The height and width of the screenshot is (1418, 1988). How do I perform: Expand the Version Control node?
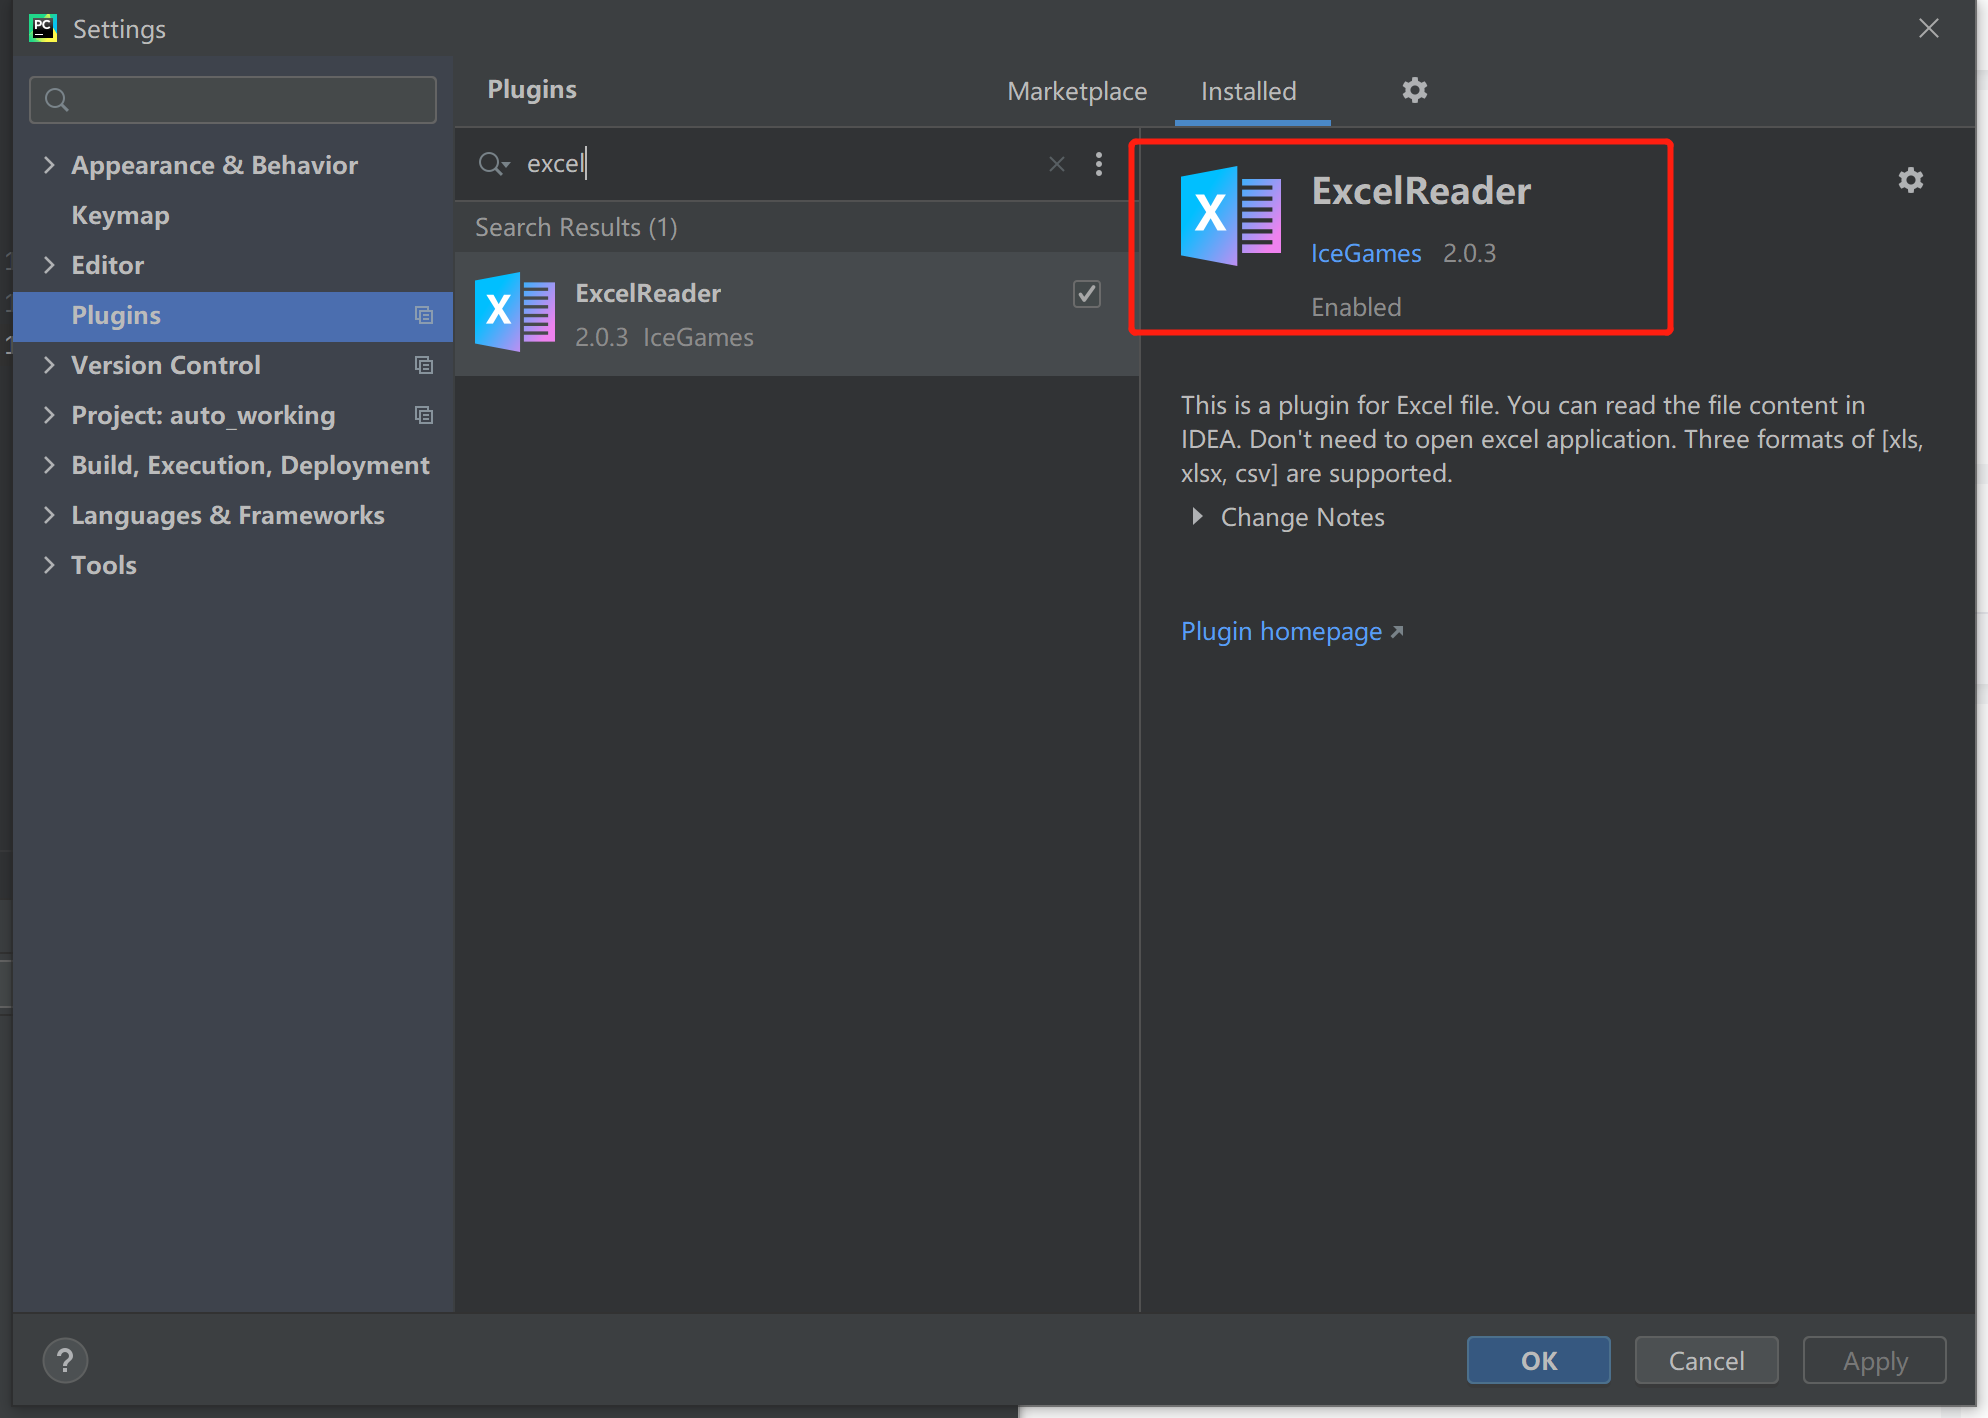[x=49, y=365]
